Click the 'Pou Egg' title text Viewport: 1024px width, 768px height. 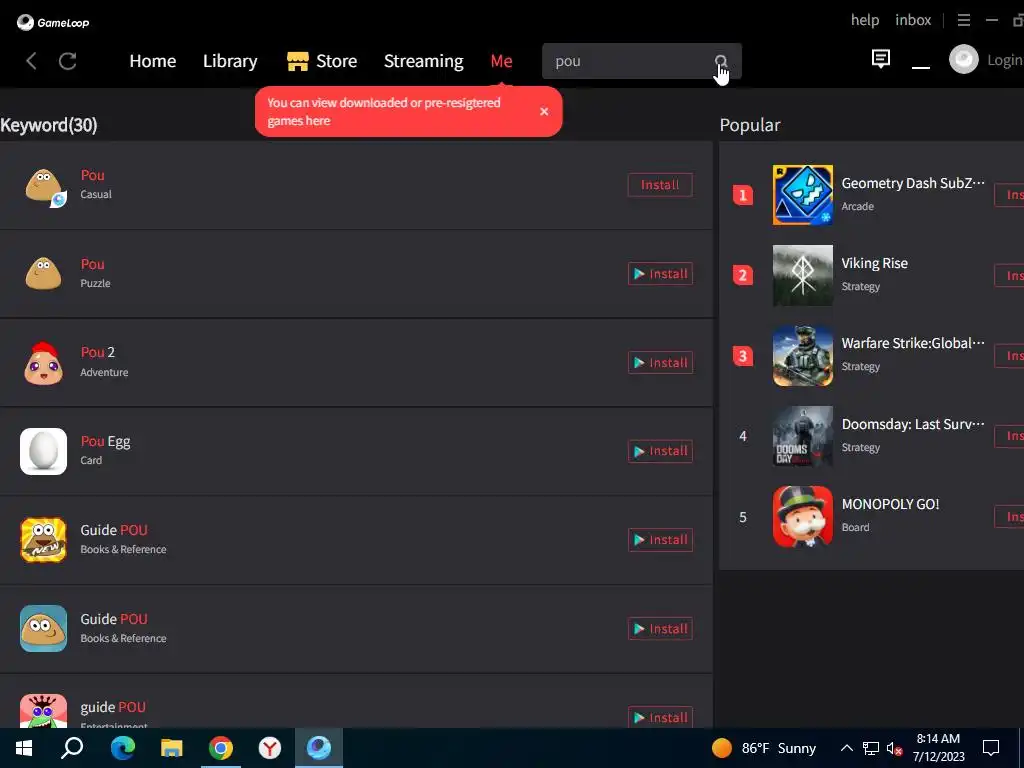(105, 441)
